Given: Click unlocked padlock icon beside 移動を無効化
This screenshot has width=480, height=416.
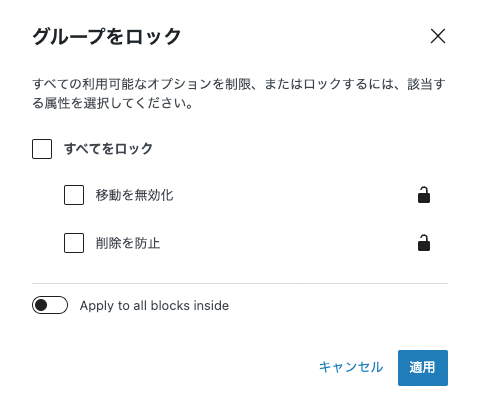Looking at the screenshot, I should (424, 195).
